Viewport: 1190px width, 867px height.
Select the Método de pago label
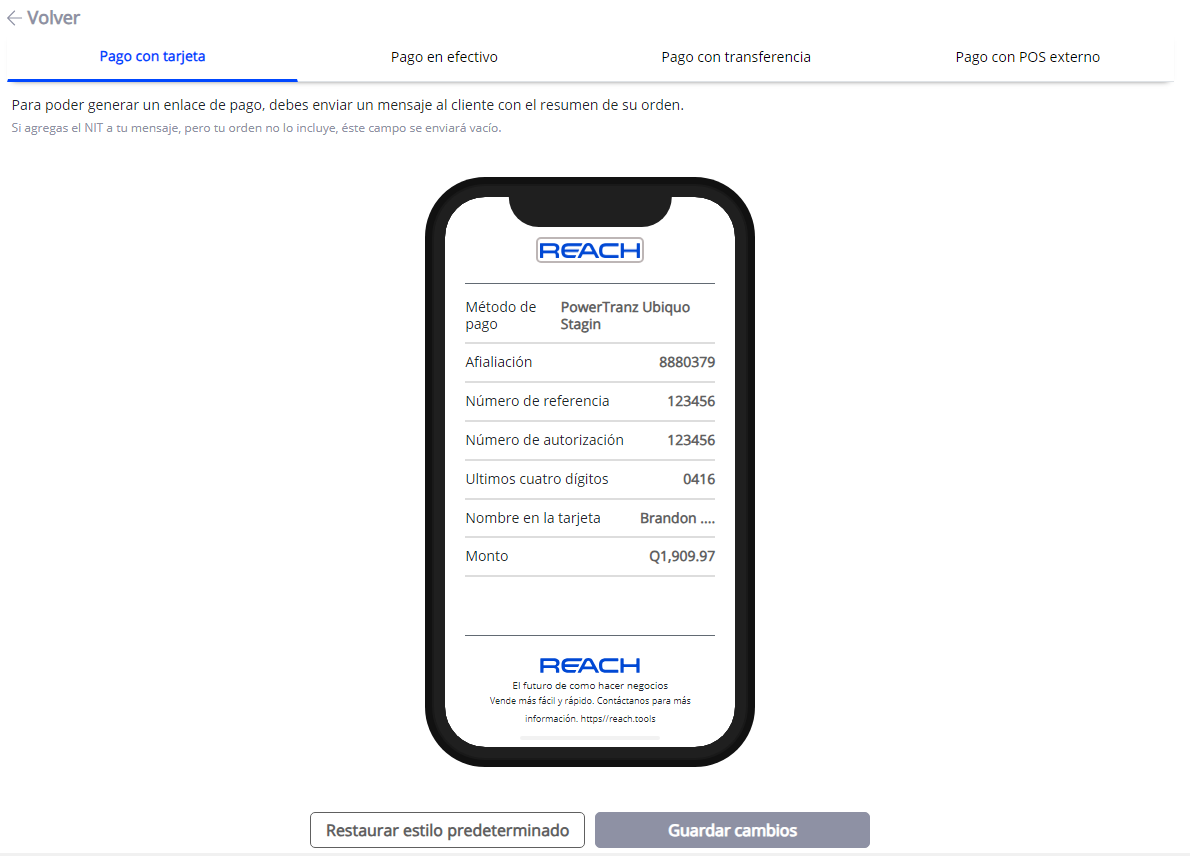point(501,316)
